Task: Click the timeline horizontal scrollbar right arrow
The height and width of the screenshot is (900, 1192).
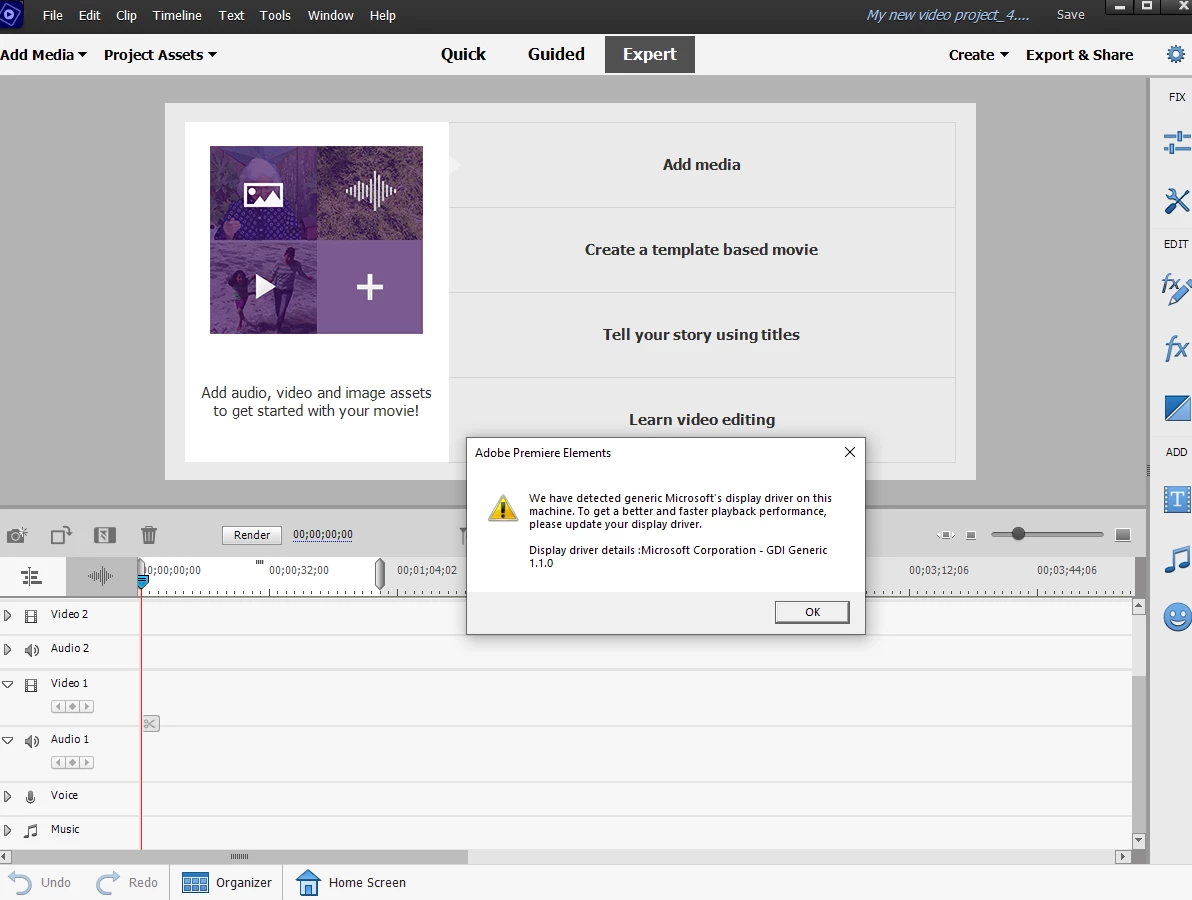Action: tap(1123, 857)
